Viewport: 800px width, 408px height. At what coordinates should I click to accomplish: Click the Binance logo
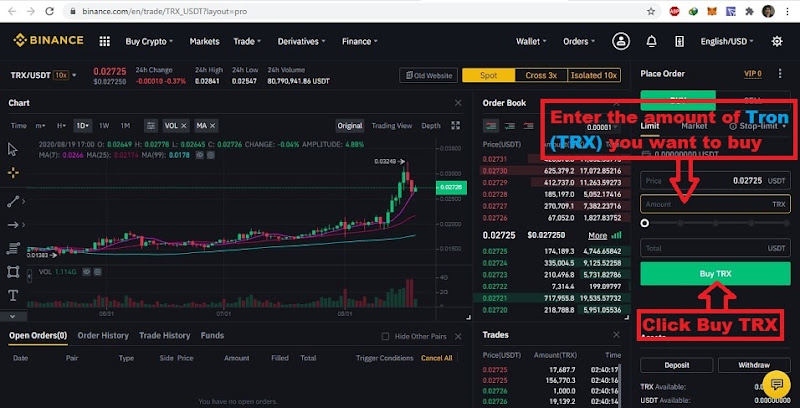(48, 40)
